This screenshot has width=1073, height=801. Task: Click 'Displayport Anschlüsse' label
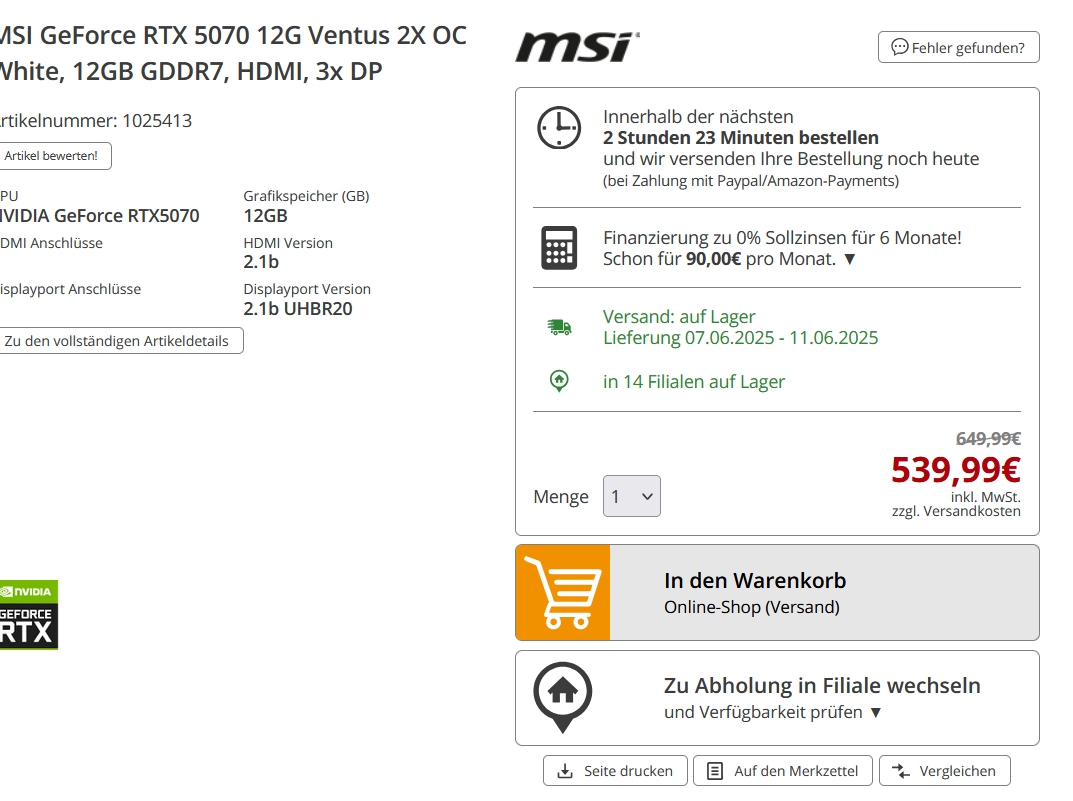[x=70, y=289]
